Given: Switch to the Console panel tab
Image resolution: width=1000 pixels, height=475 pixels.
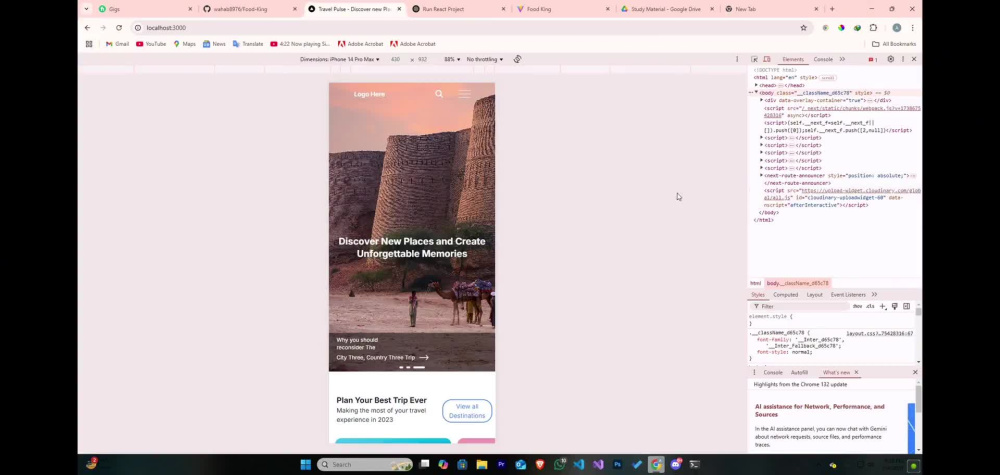Looking at the screenshot, I should click(823, 59).
